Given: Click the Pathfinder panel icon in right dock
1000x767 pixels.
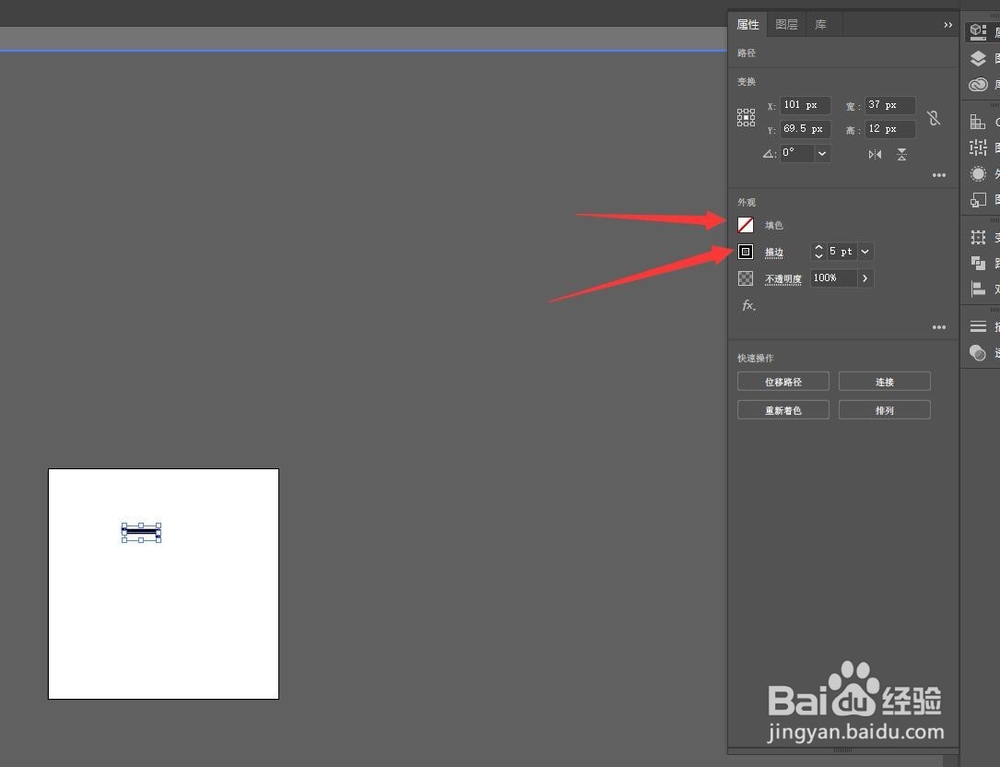Looking at the screenshot, I should (978, 263).
